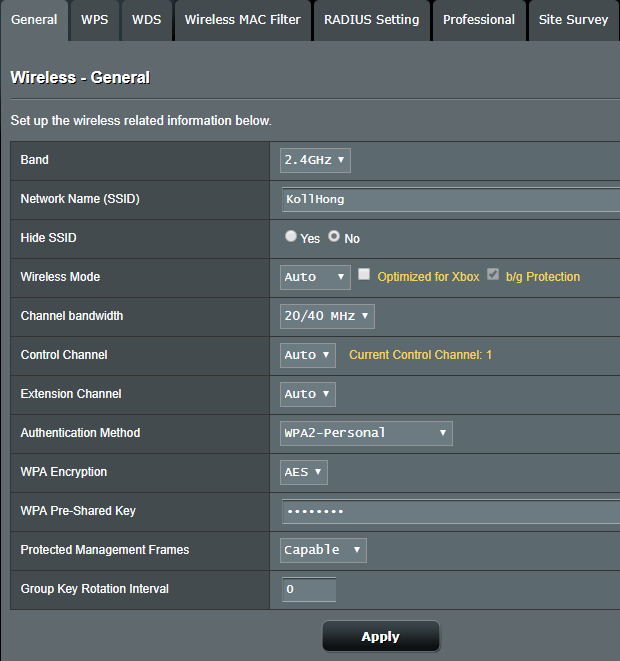The image size is (620, 661).
Task: Expand the Wireless Mode dropdown
Action: (315, 277)
